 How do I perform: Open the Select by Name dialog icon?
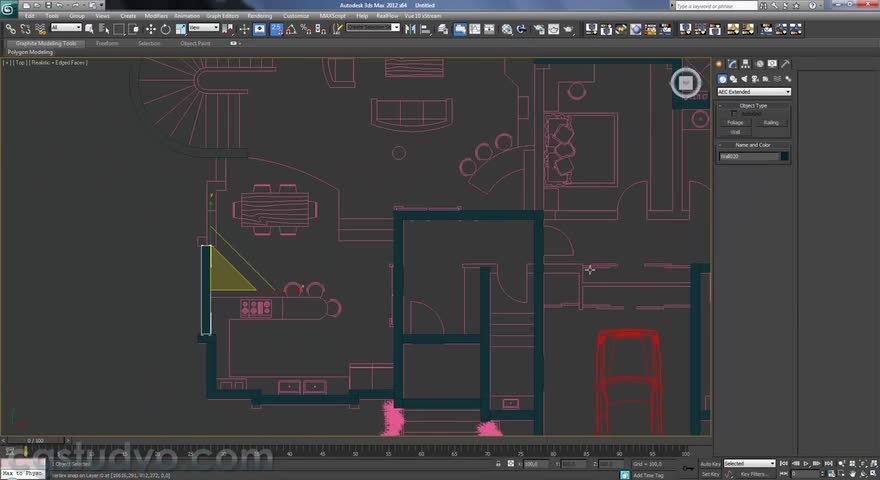coord(104,29)
